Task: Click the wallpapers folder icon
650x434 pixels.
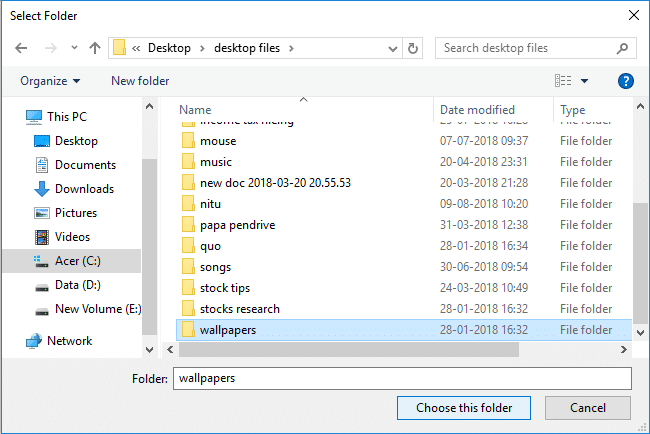Action: pos(188,330)
